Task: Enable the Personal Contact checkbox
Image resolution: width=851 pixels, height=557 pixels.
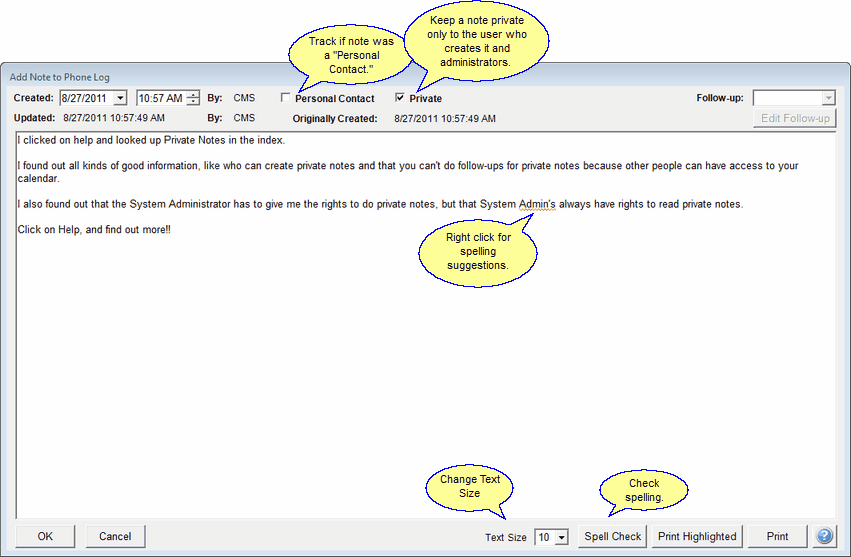Action: (x=286, y=98)
